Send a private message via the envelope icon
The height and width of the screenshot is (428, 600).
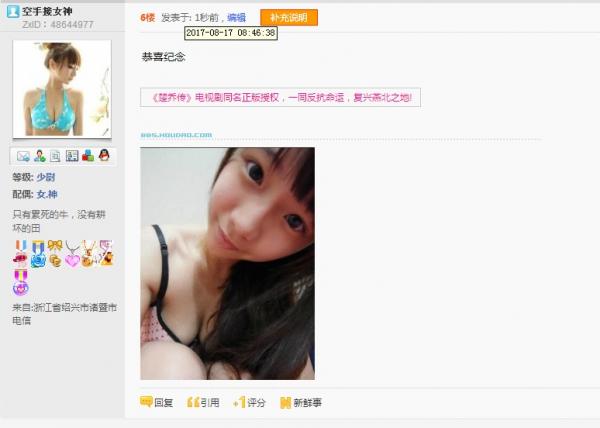click(x=23, y=156)
